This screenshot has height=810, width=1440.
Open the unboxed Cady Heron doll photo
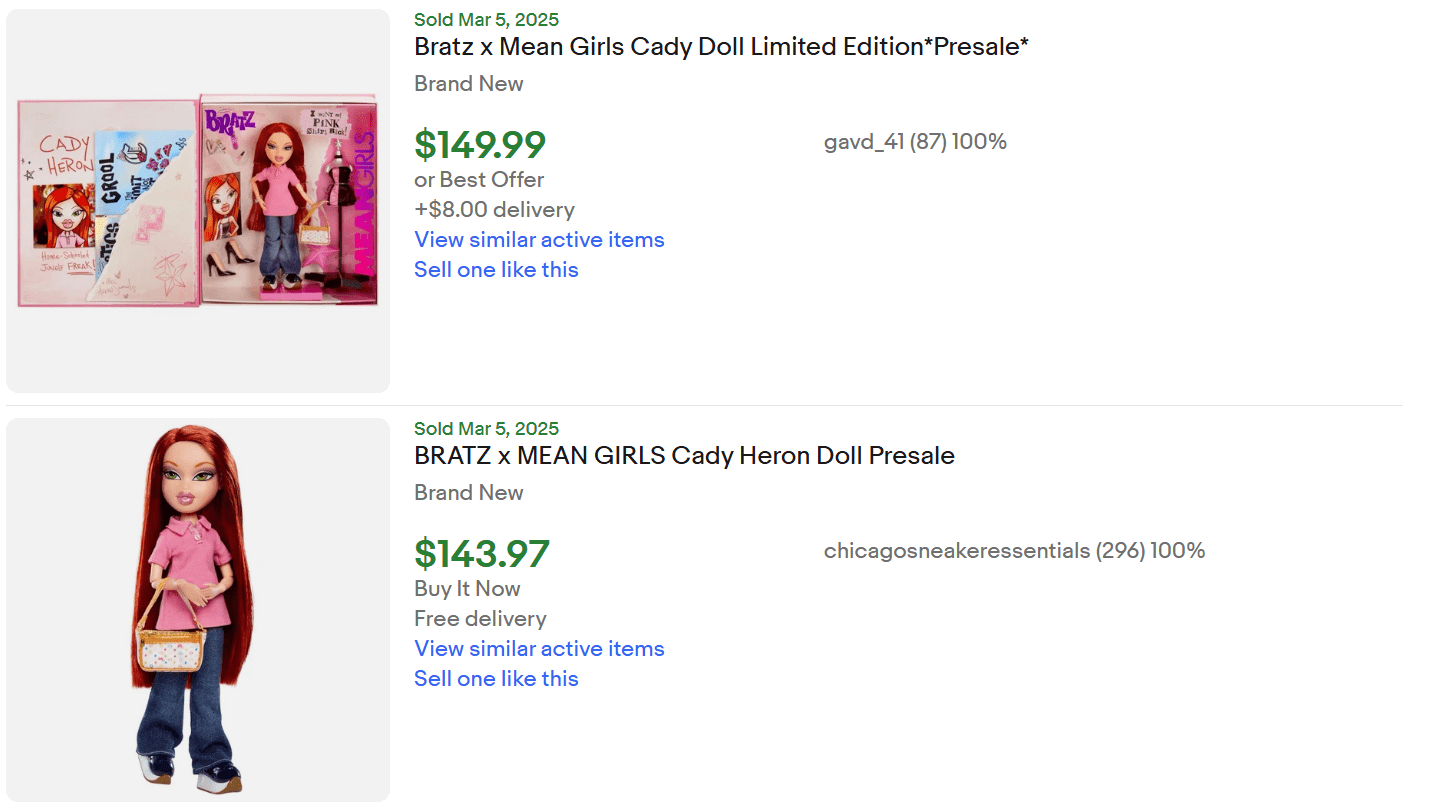tap(198, 609)
